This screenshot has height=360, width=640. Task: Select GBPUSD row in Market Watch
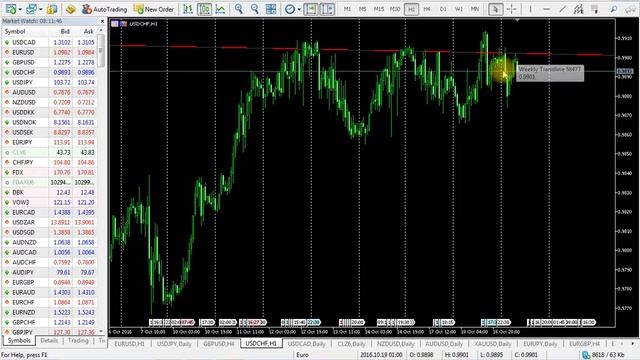point(50,62)
